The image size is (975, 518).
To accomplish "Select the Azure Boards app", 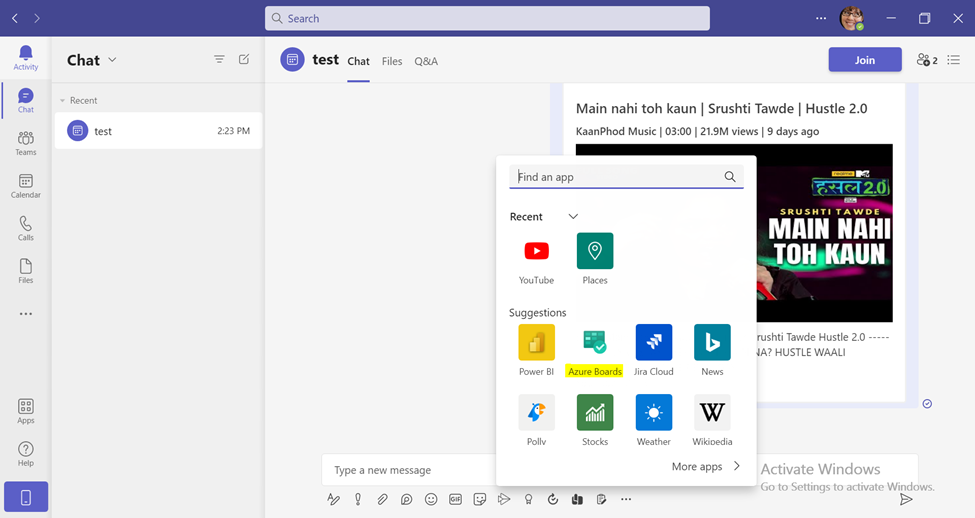I will [x=595, y=351].
